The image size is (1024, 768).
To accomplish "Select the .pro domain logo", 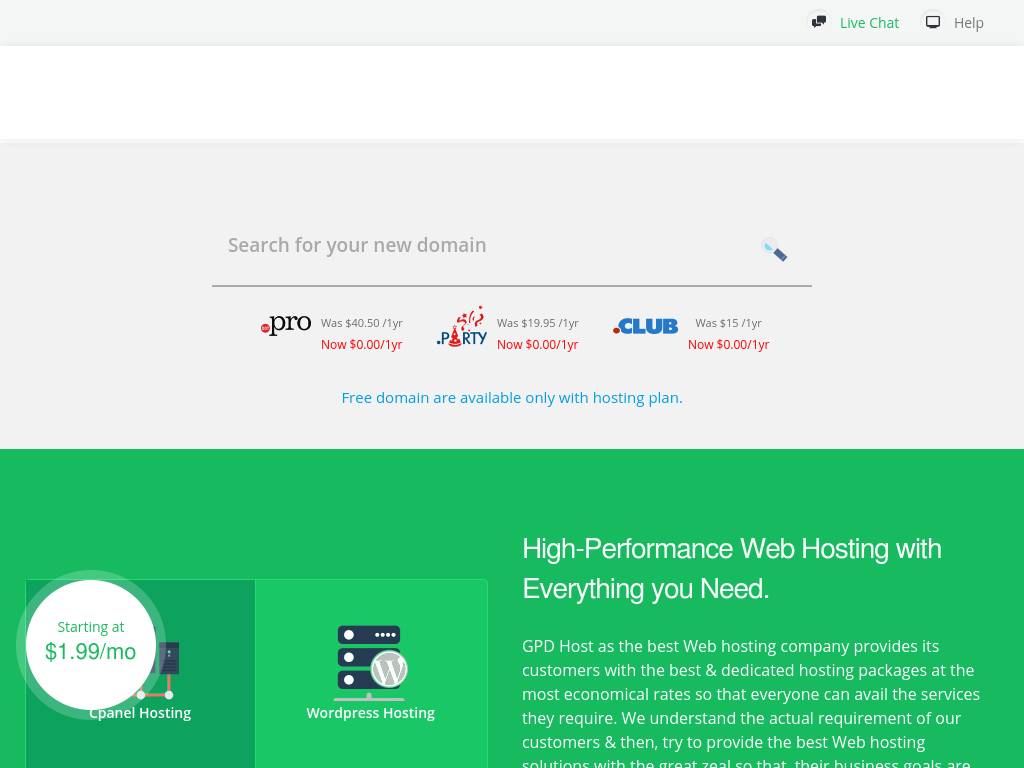I will coord(286,325).
